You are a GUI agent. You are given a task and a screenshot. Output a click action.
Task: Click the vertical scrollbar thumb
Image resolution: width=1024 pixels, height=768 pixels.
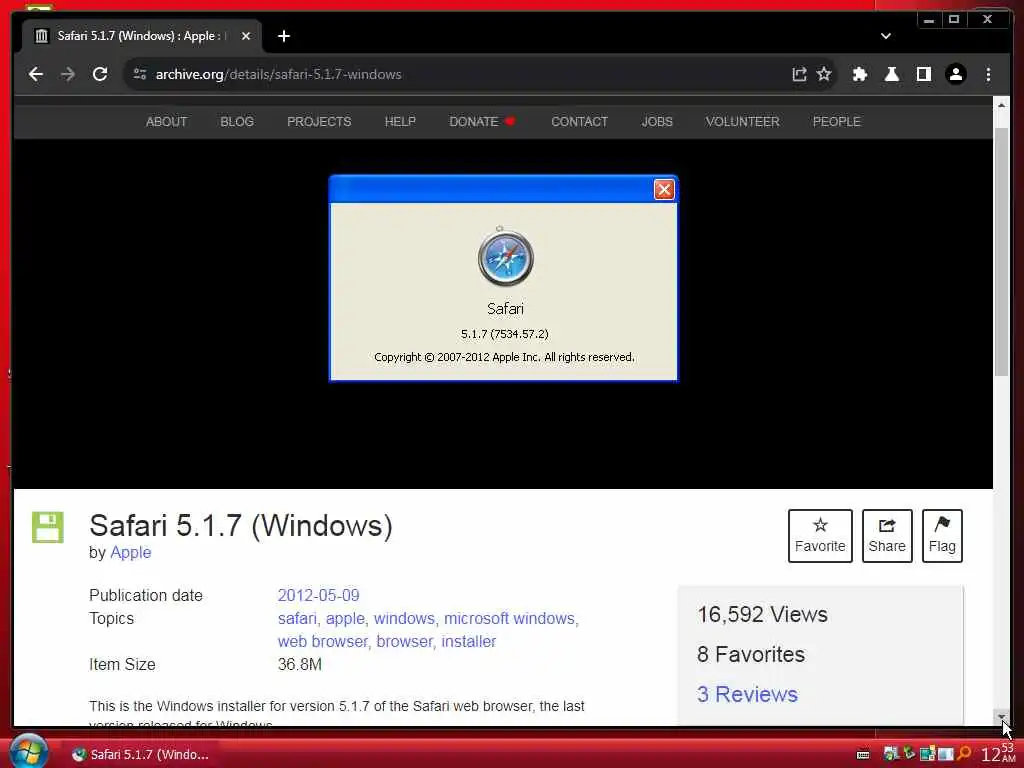click(x=1001, y=251)
